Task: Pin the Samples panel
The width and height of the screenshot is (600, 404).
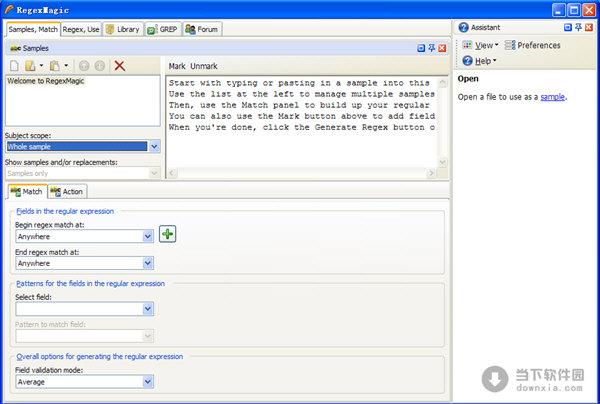Action: pos(432,48)
